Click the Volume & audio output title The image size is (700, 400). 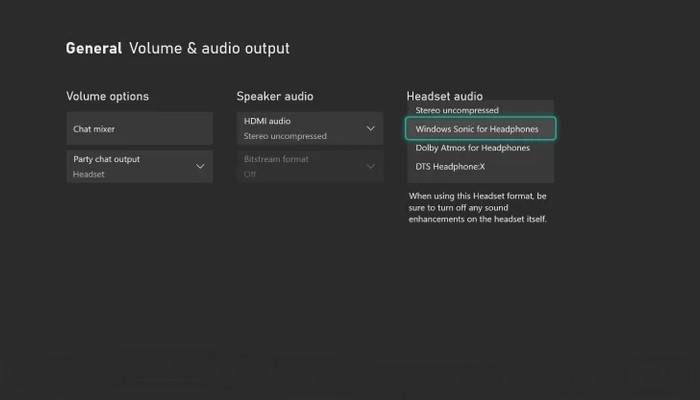(x=209, y=48)
